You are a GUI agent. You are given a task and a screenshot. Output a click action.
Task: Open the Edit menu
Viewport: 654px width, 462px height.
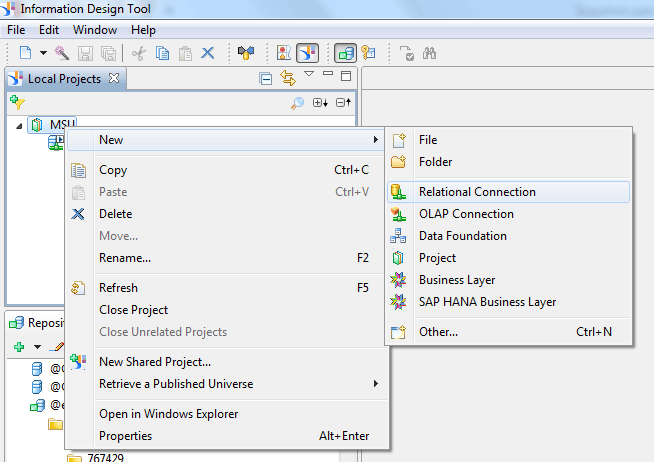(x=49, y=30)
